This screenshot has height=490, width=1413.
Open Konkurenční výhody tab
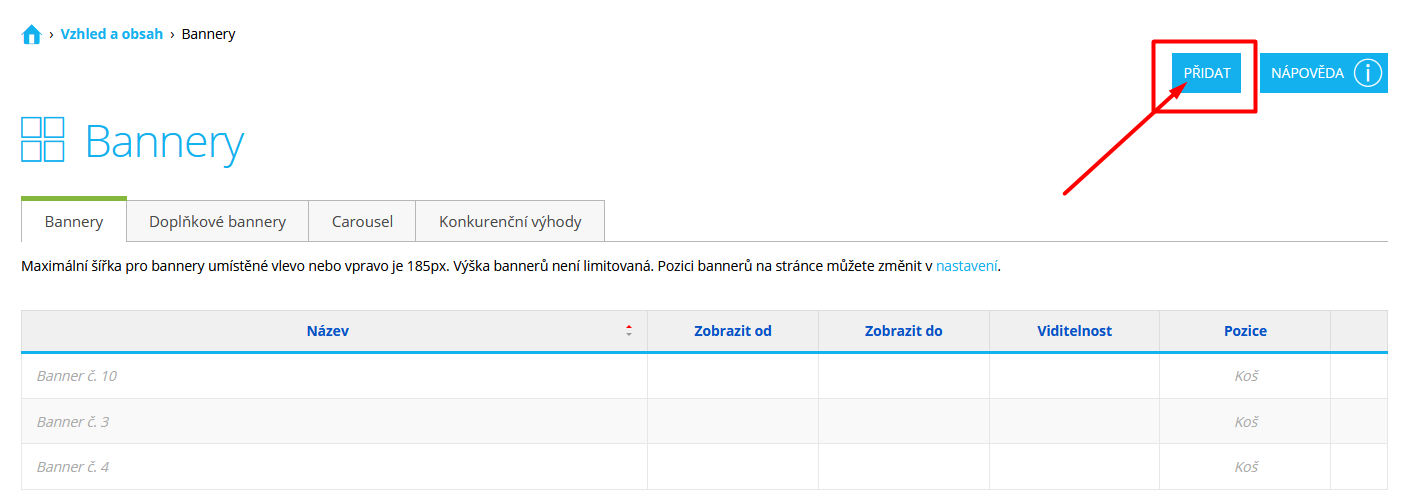(510, 221)
